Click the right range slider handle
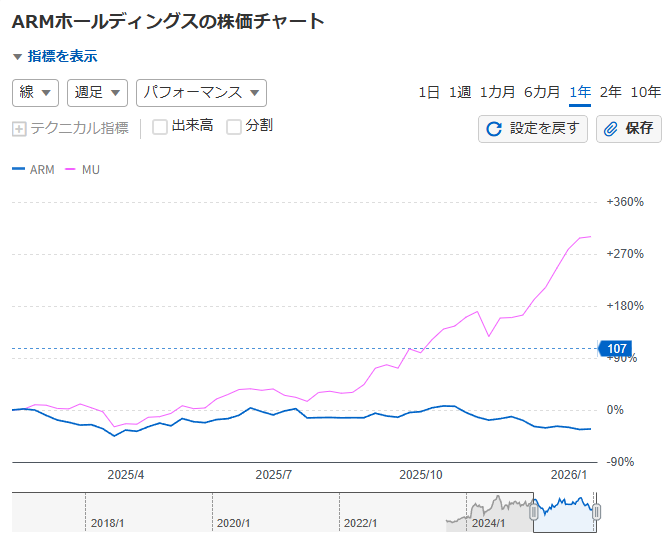 pos(596,512)
